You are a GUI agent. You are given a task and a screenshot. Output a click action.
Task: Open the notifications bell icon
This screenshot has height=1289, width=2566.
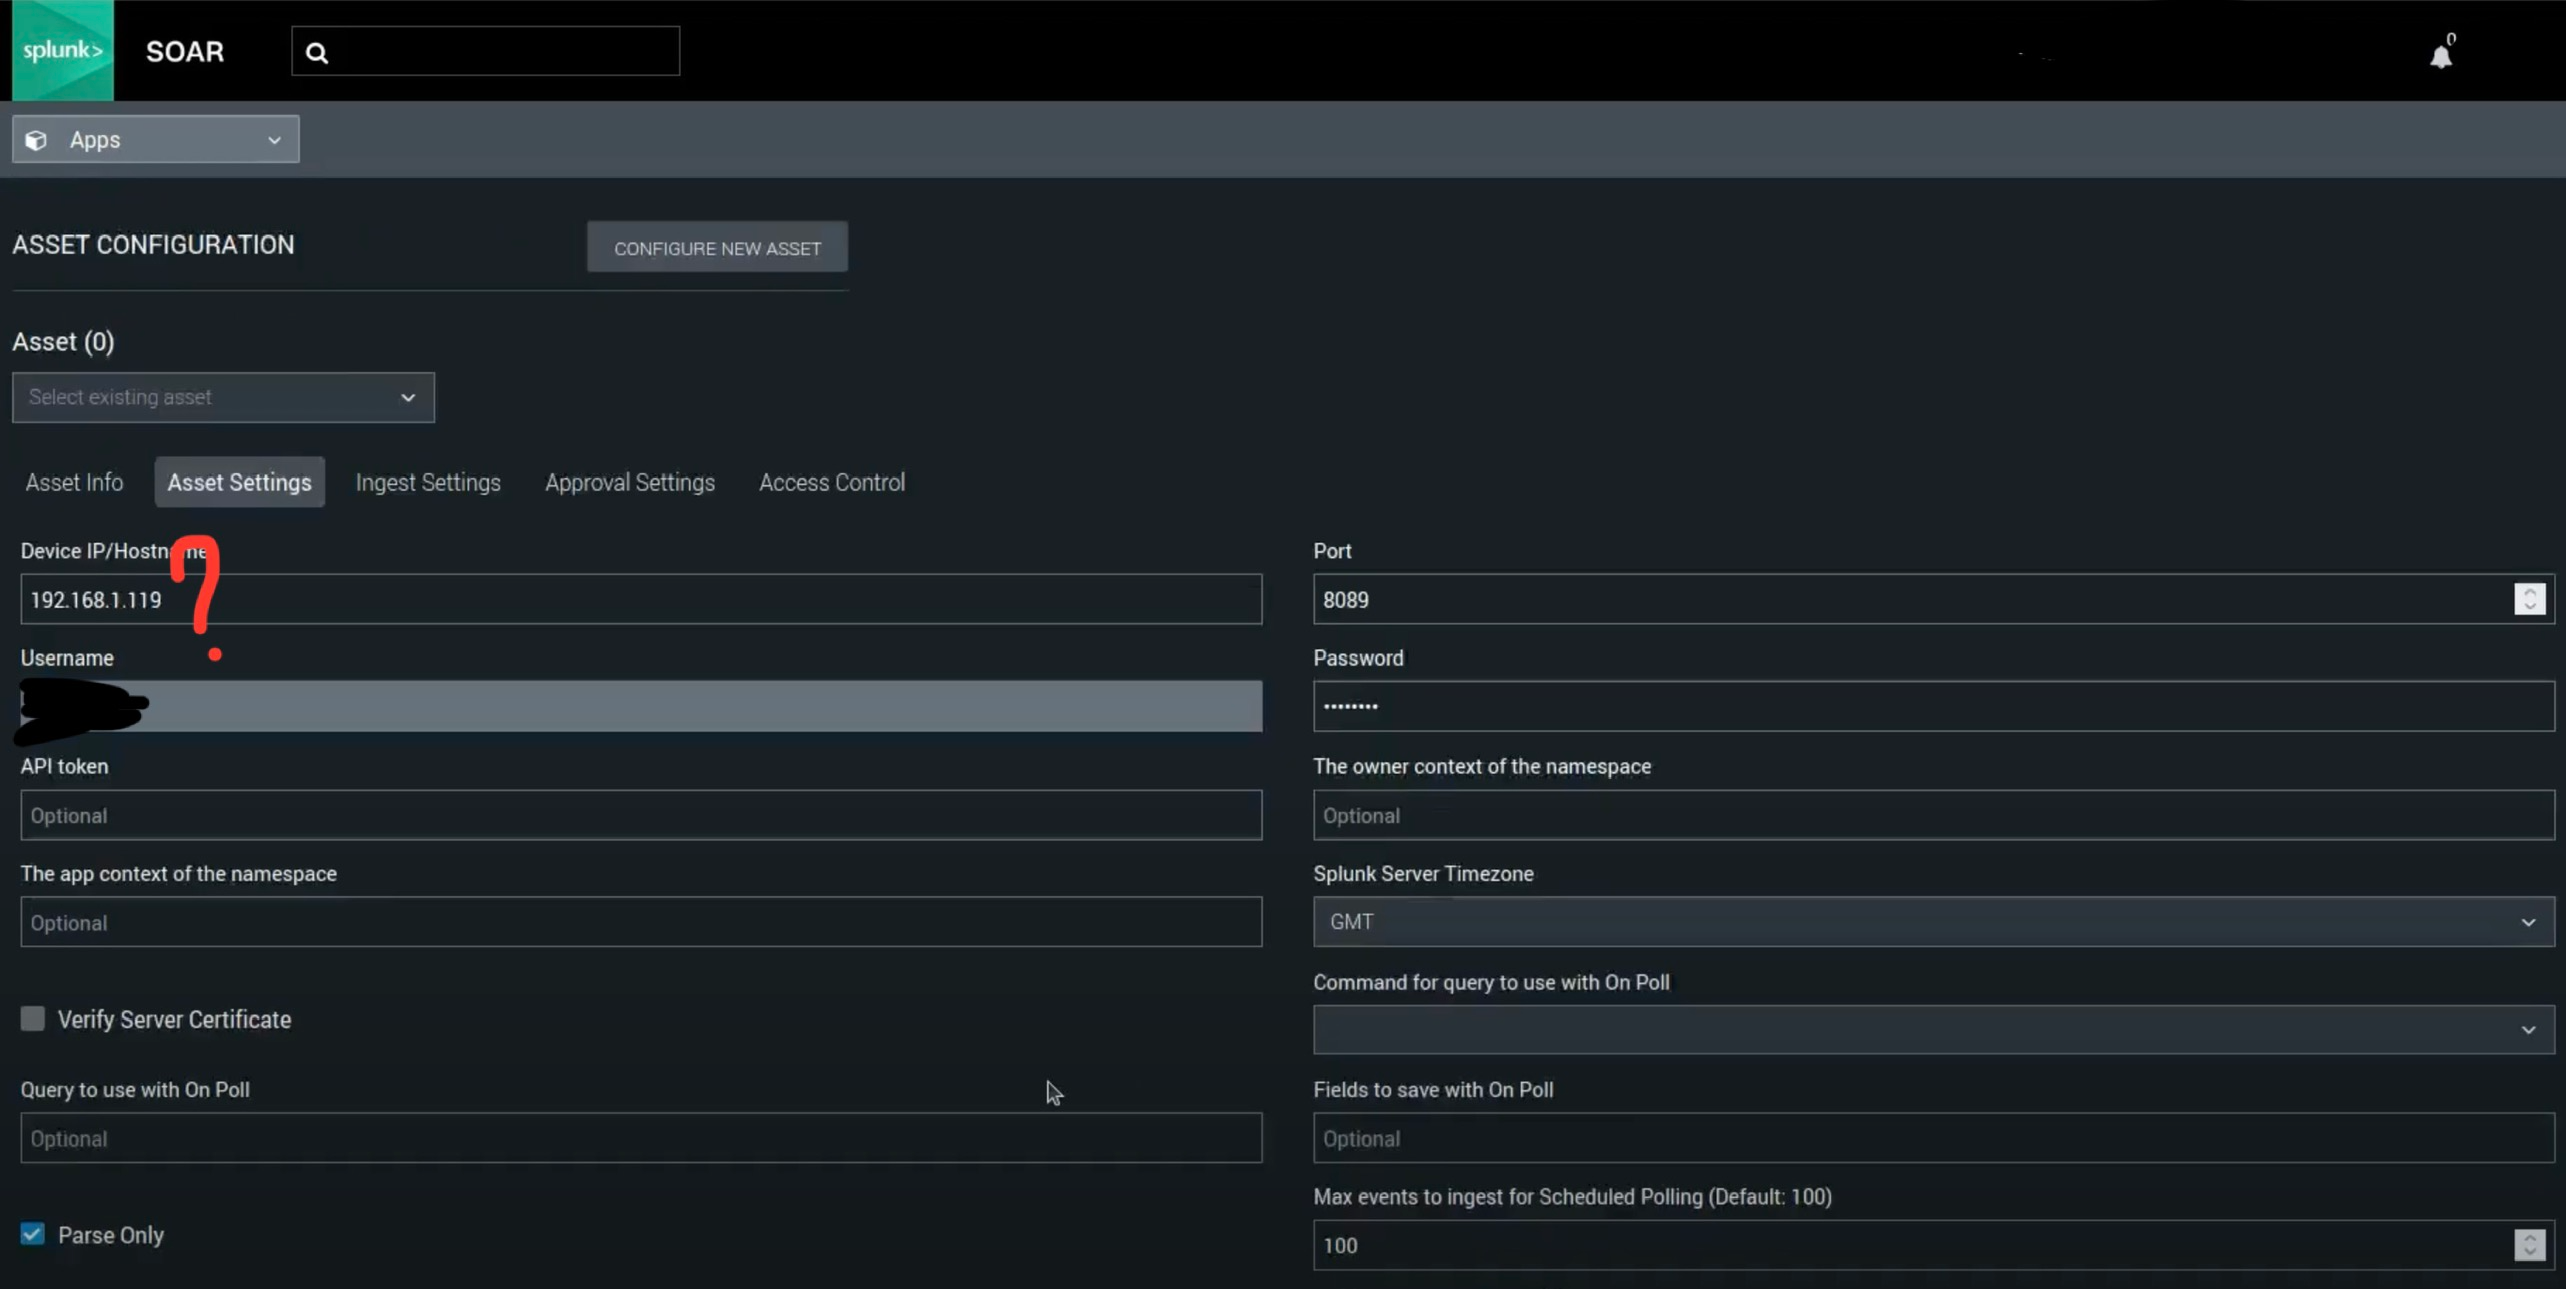[x=2441, y=56]
